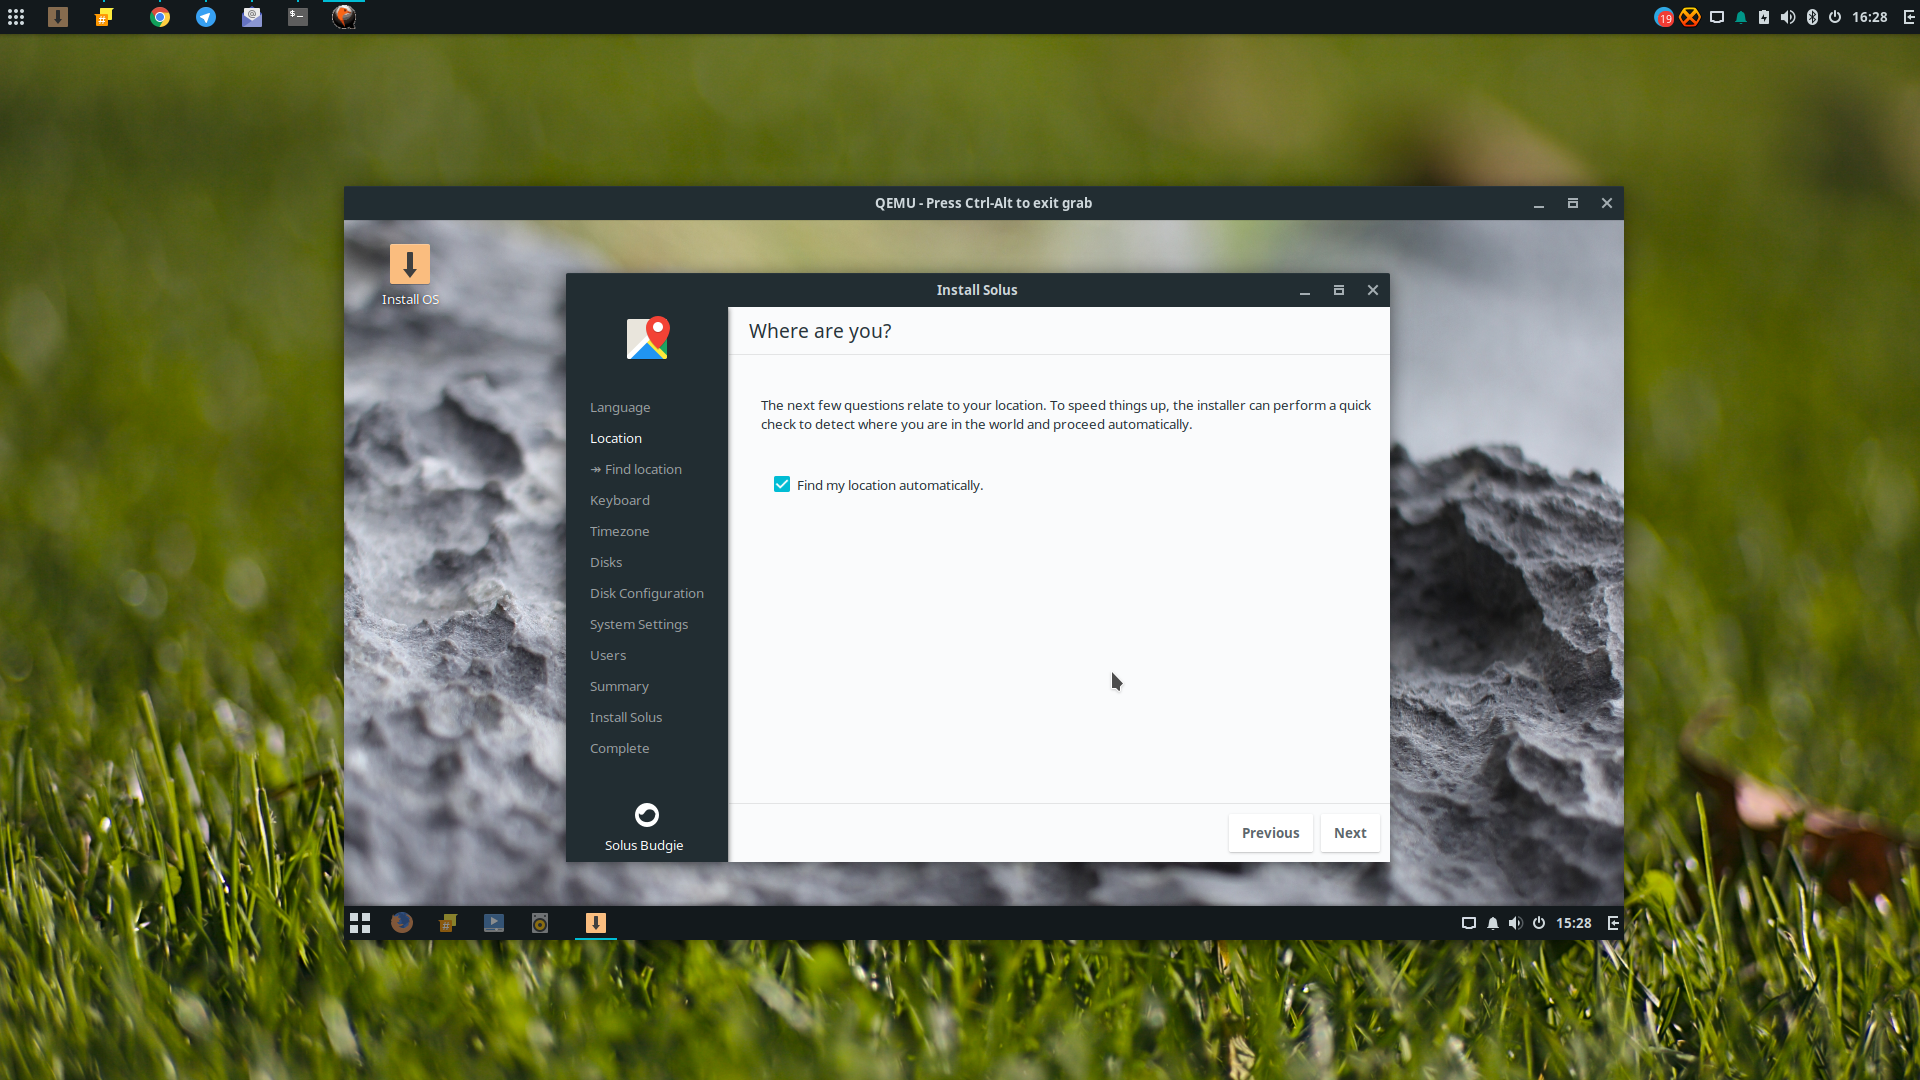This screenshot has width=1920, height=1080.
Task: Toggle guest Raven sidebar icon
Action: (1613, 923)
